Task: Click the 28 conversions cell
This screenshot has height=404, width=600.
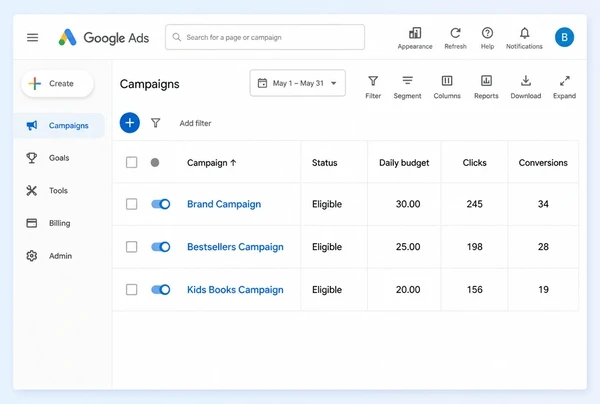Action: (543, 247)
